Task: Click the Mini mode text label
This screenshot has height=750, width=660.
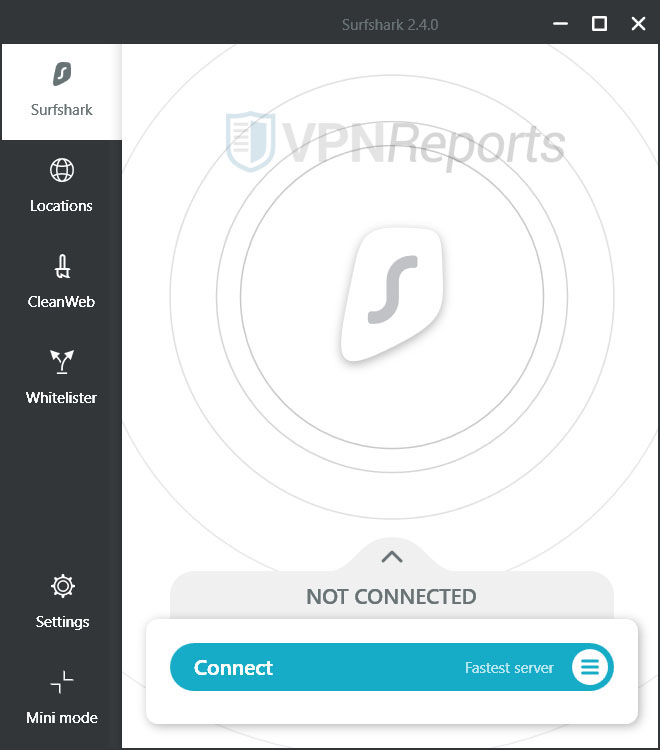Action: point(62,717)
